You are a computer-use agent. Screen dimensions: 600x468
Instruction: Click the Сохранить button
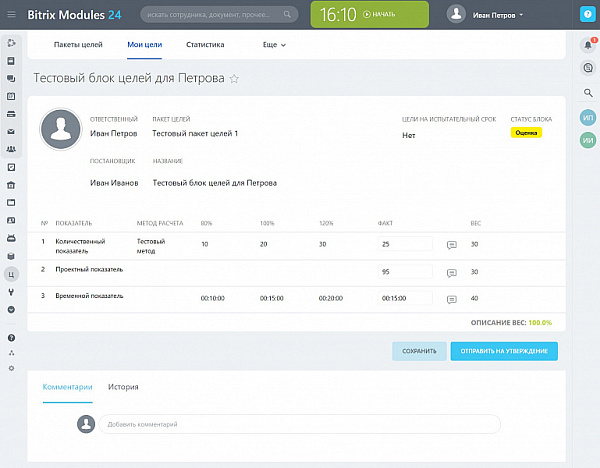pos(419,351)
